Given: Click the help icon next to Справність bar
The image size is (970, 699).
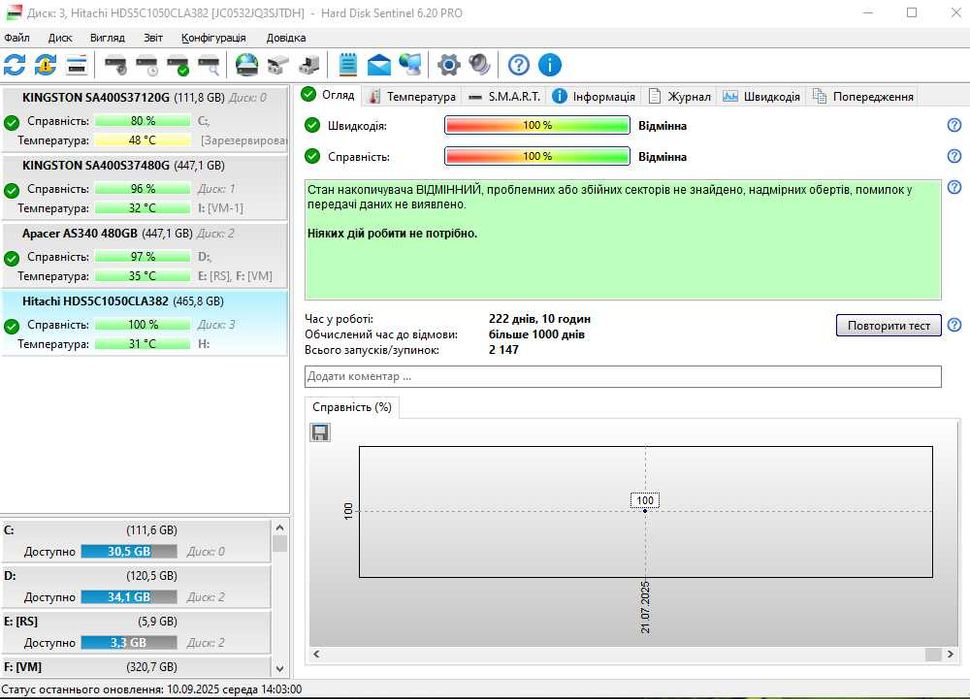Looking at the screenshot, I should pyautogui.click(x=955, y=156).
